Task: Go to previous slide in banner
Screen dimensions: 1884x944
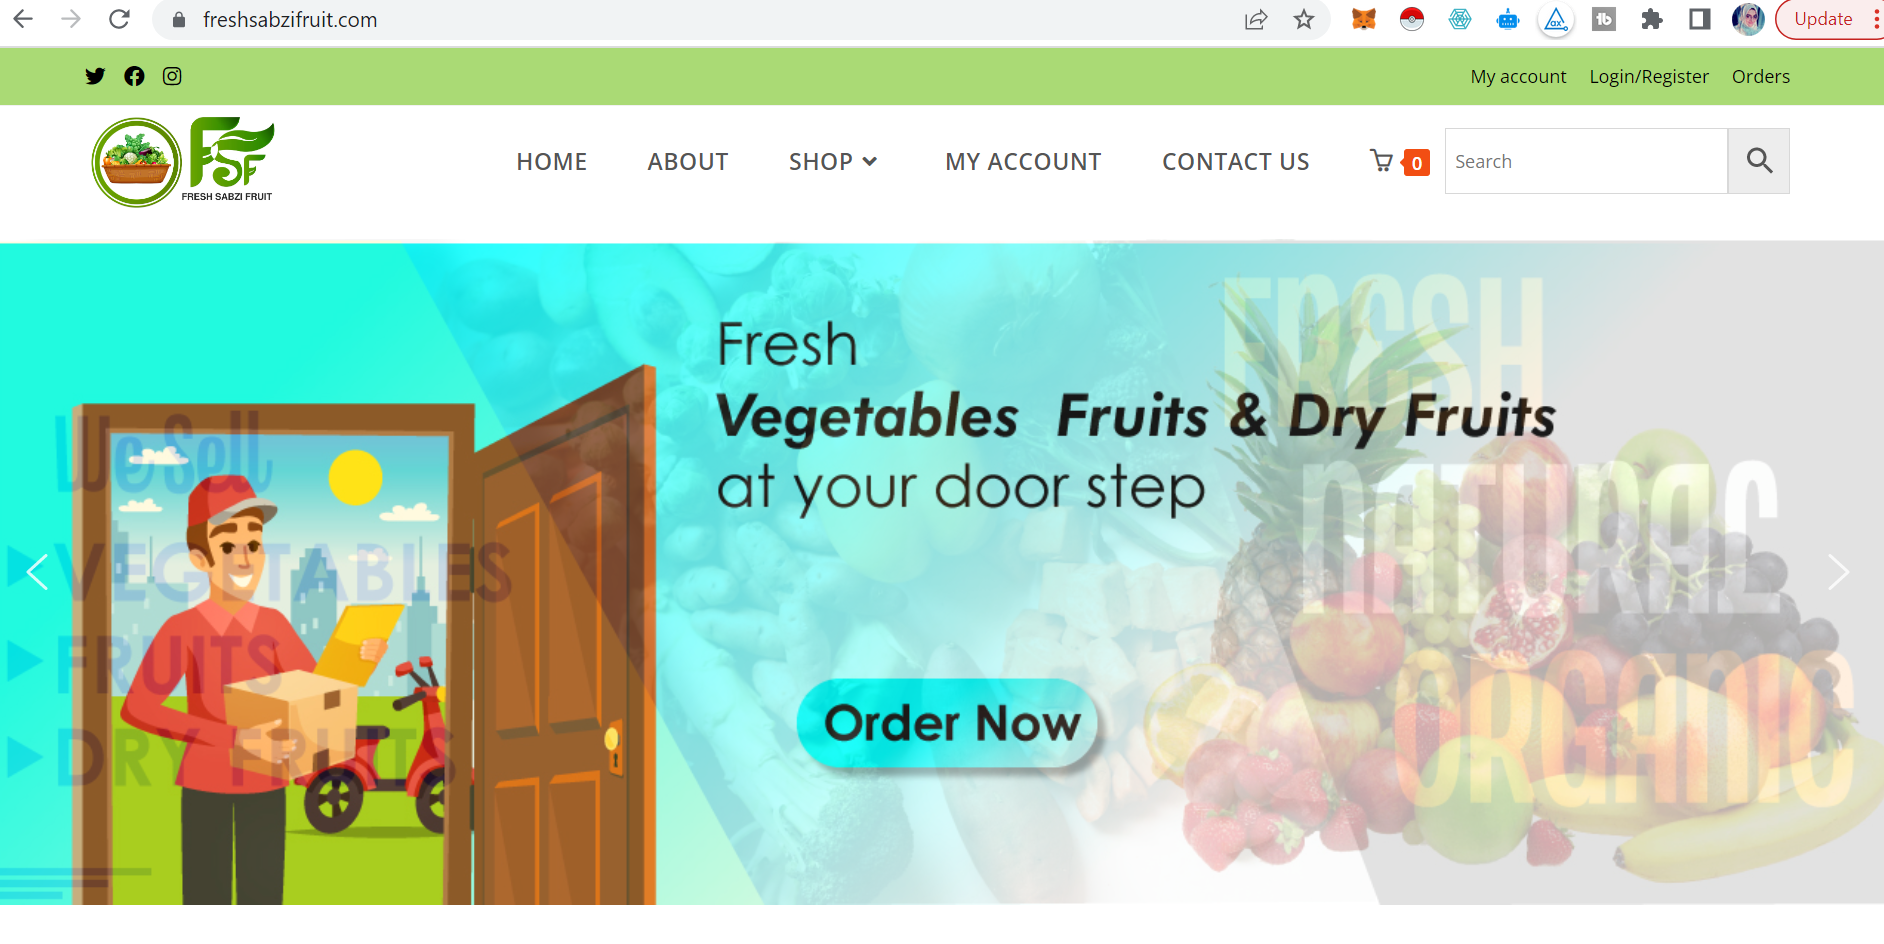Action: (38, 572)
